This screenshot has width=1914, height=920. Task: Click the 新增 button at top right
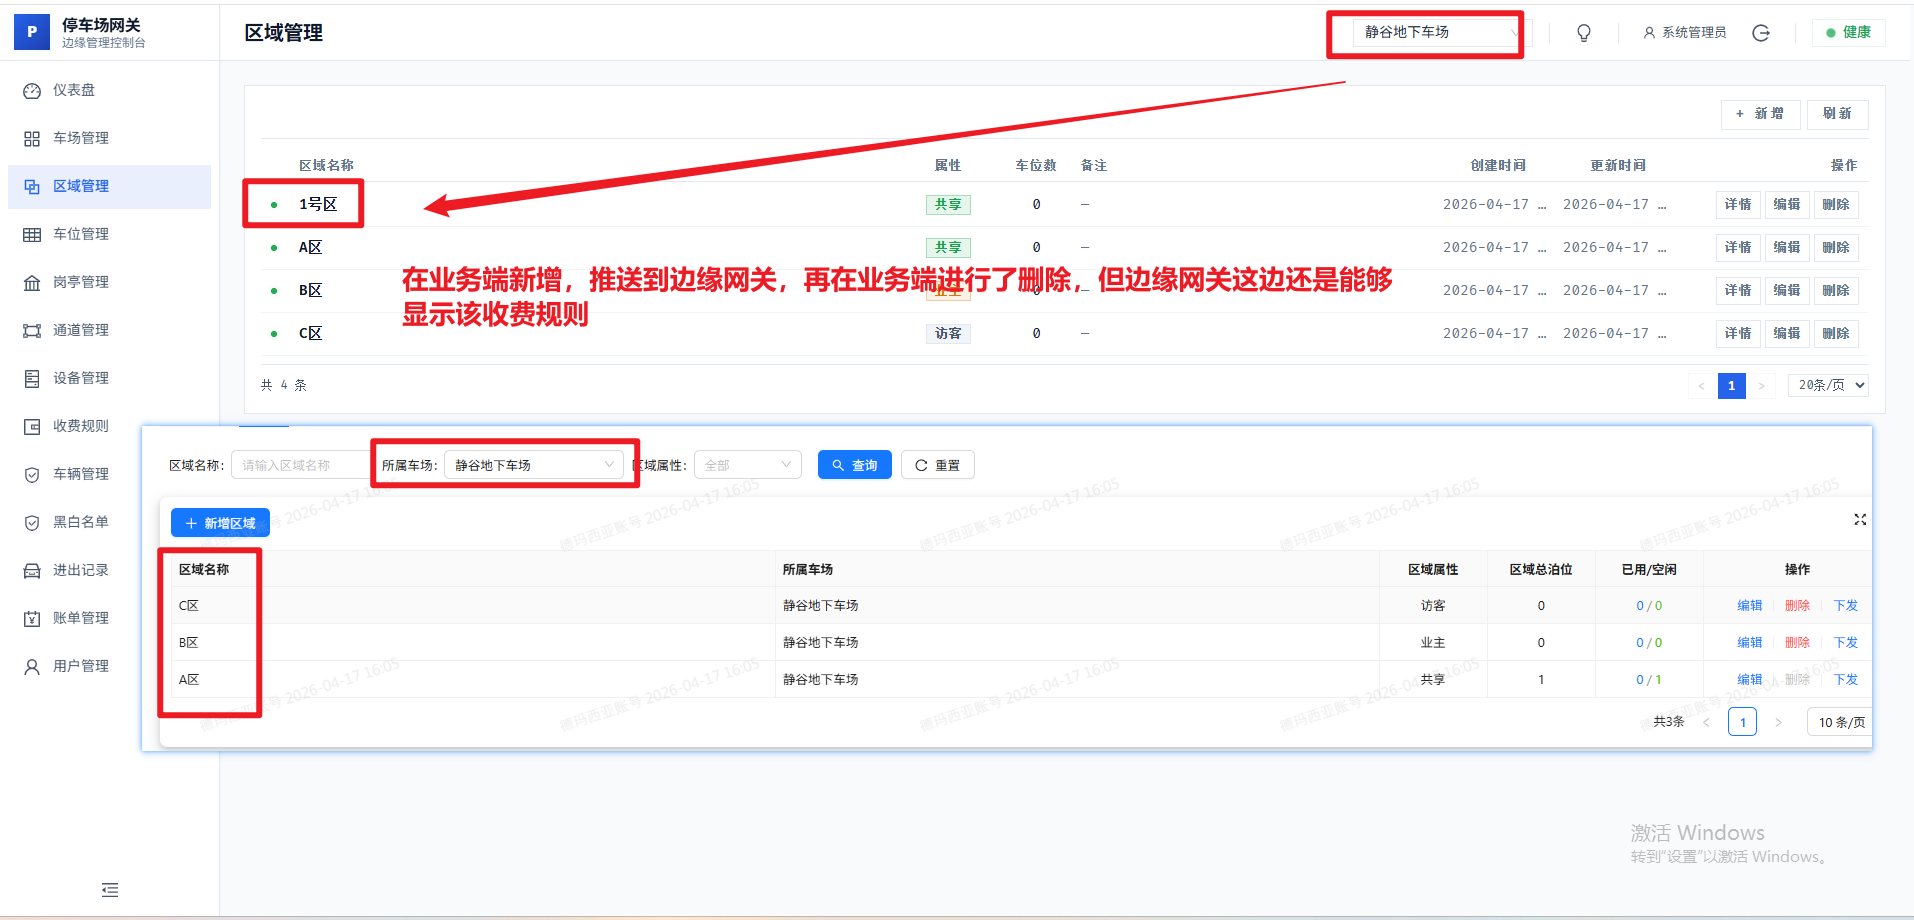tap(1760, 114)
